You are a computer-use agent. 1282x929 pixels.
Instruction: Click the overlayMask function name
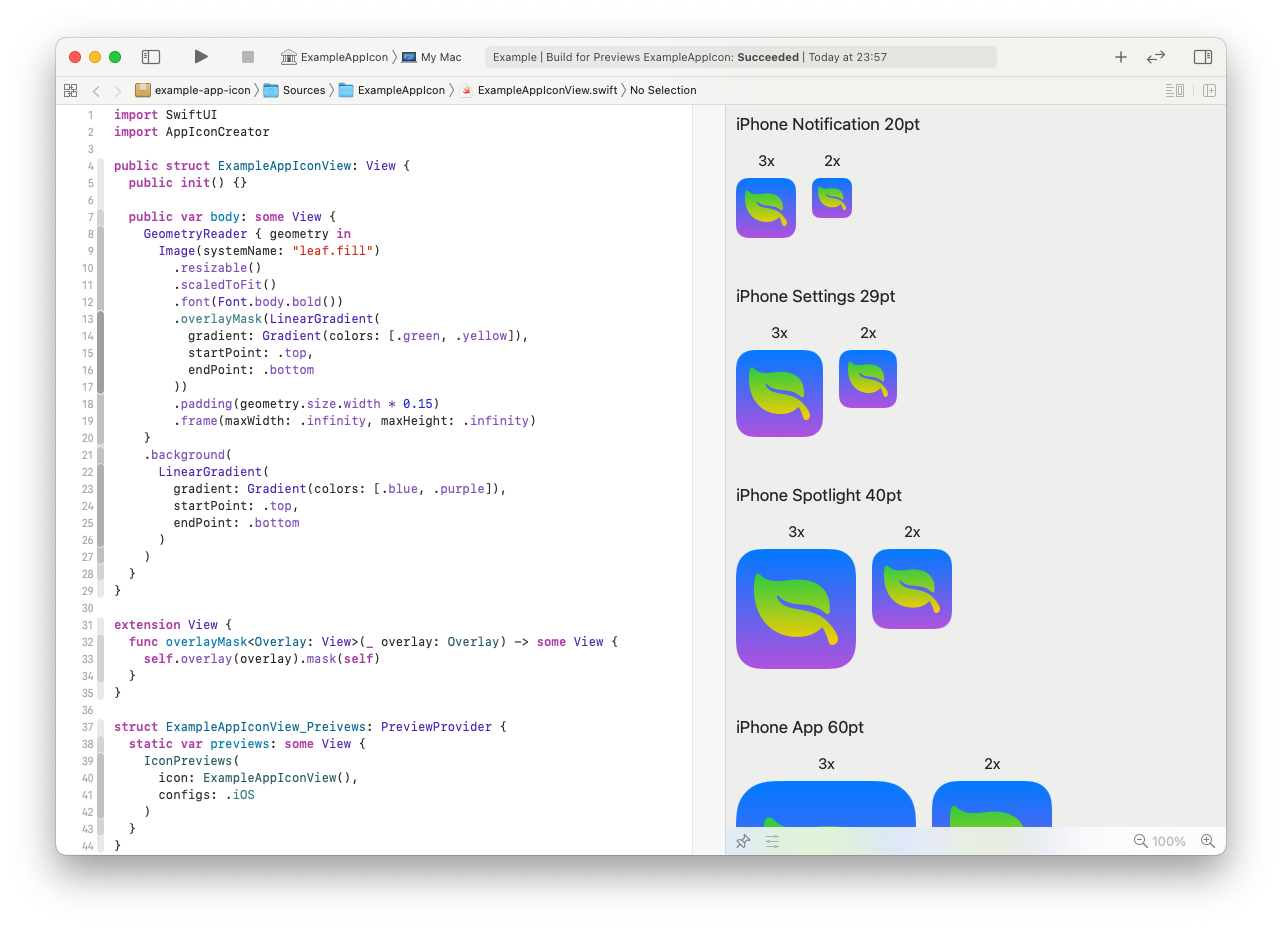tap(206, 642)
